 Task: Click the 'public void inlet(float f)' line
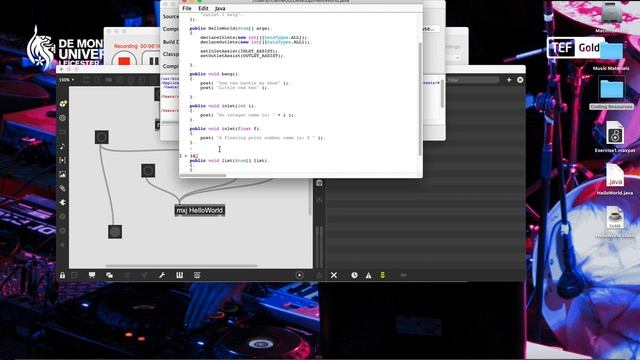coord(225,129)
